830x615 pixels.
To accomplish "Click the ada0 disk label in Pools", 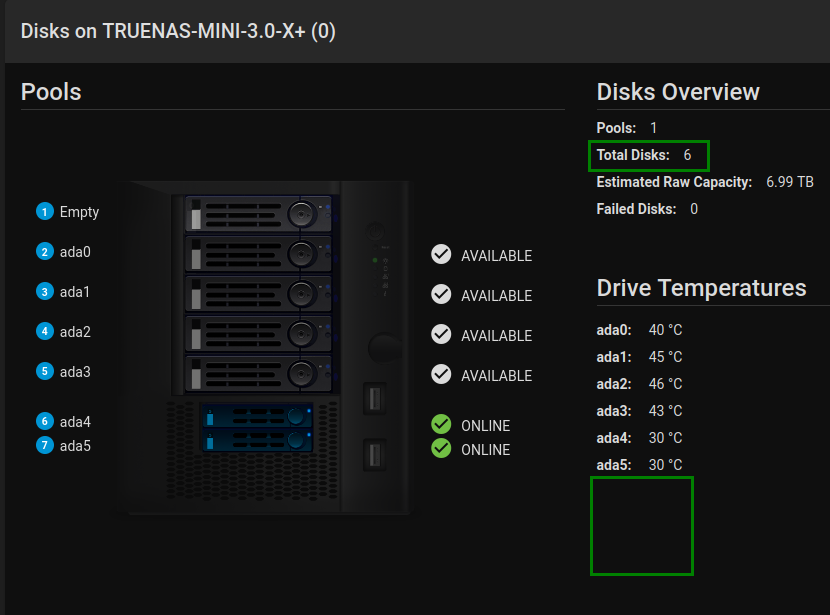I will click(75, 252).
